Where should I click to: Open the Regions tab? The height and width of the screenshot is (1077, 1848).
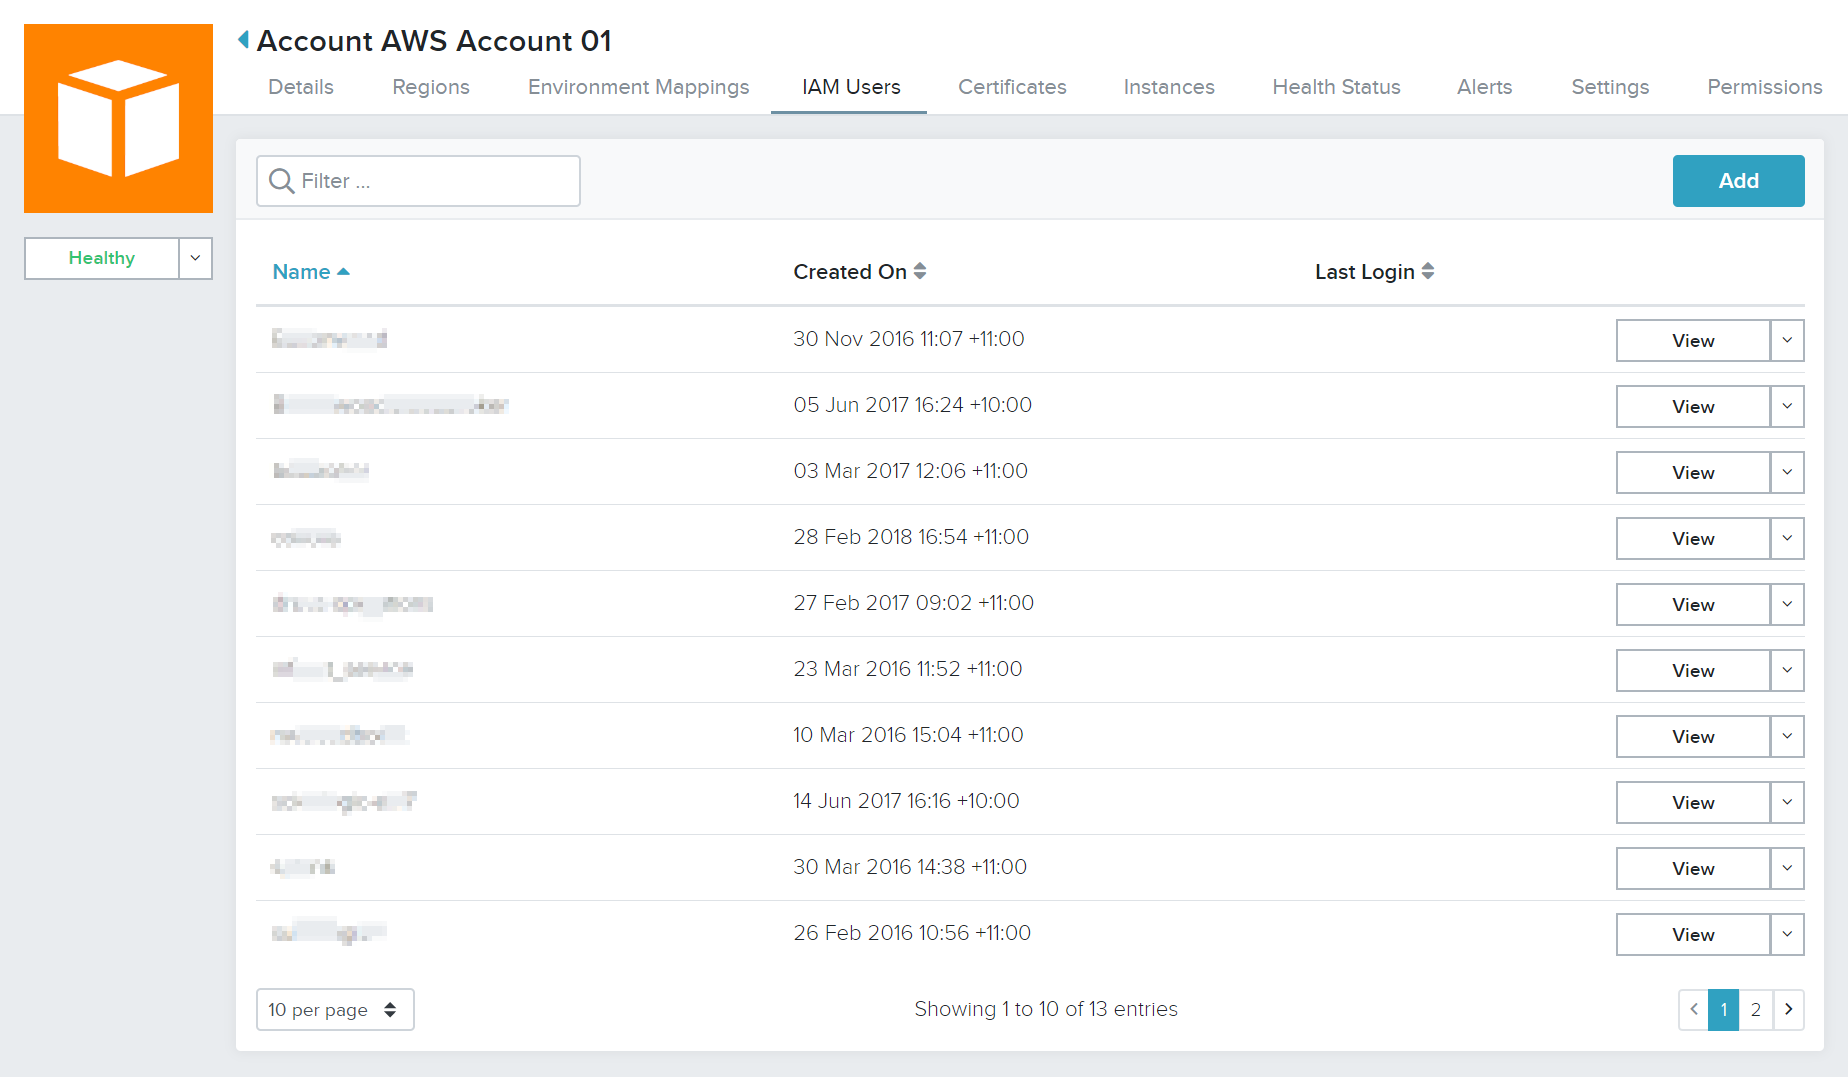click(x=431, y=87)
